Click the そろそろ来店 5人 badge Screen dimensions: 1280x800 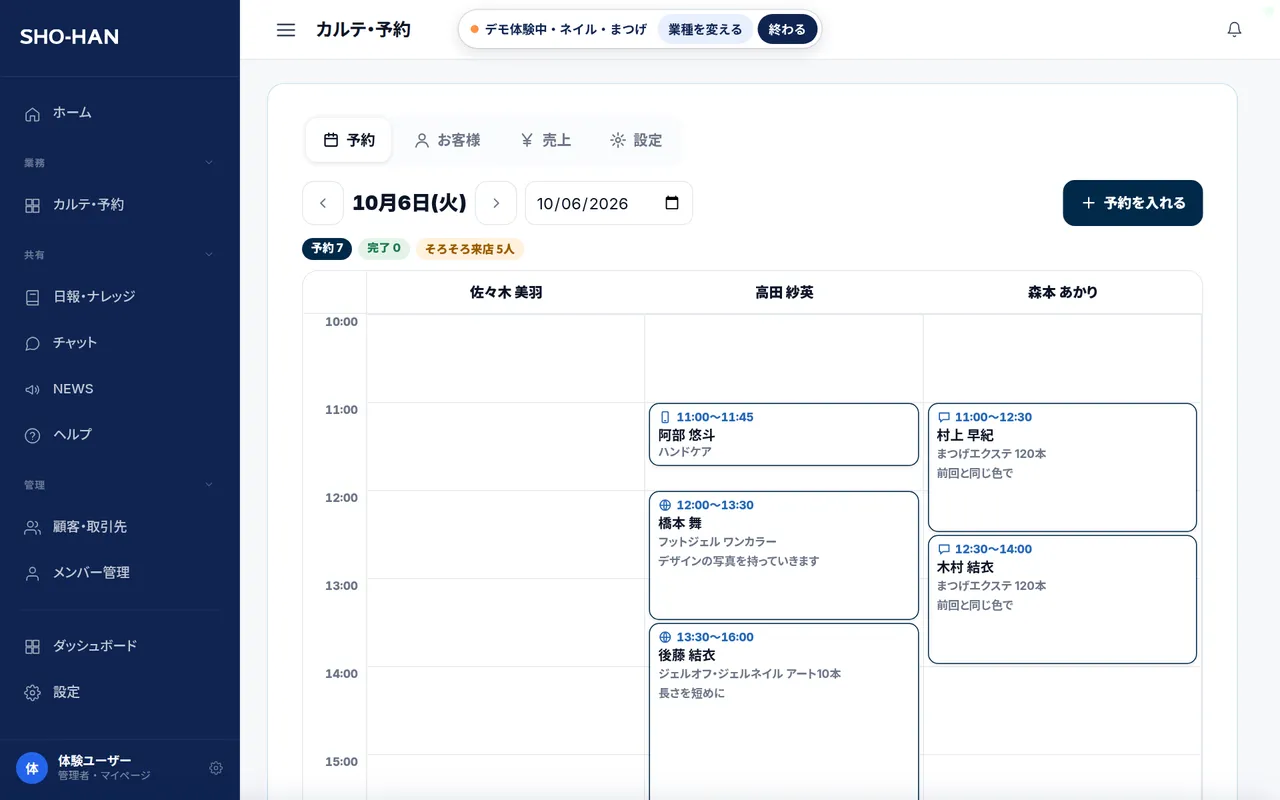coord(470,249)
